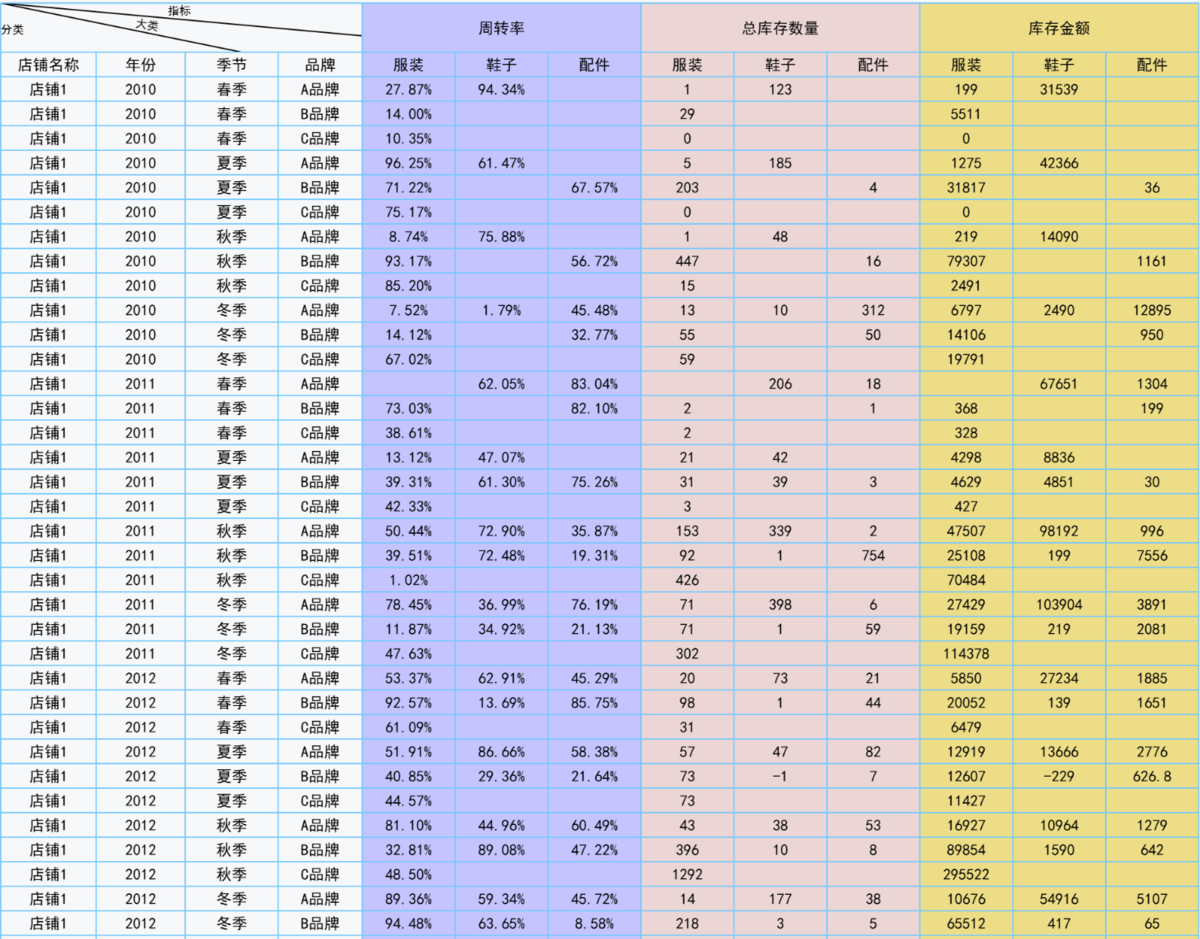This screenshot has width=1200, height=939.
Task: Click the cell showing 114378
Action: pos(966,653)
